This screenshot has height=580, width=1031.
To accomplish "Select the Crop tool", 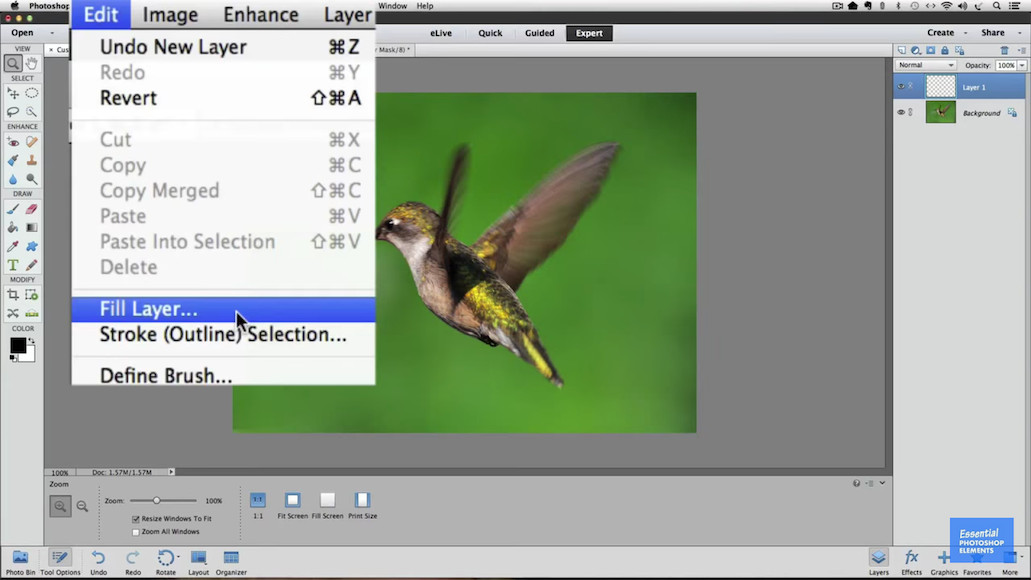I will click(x=13, y=295).
